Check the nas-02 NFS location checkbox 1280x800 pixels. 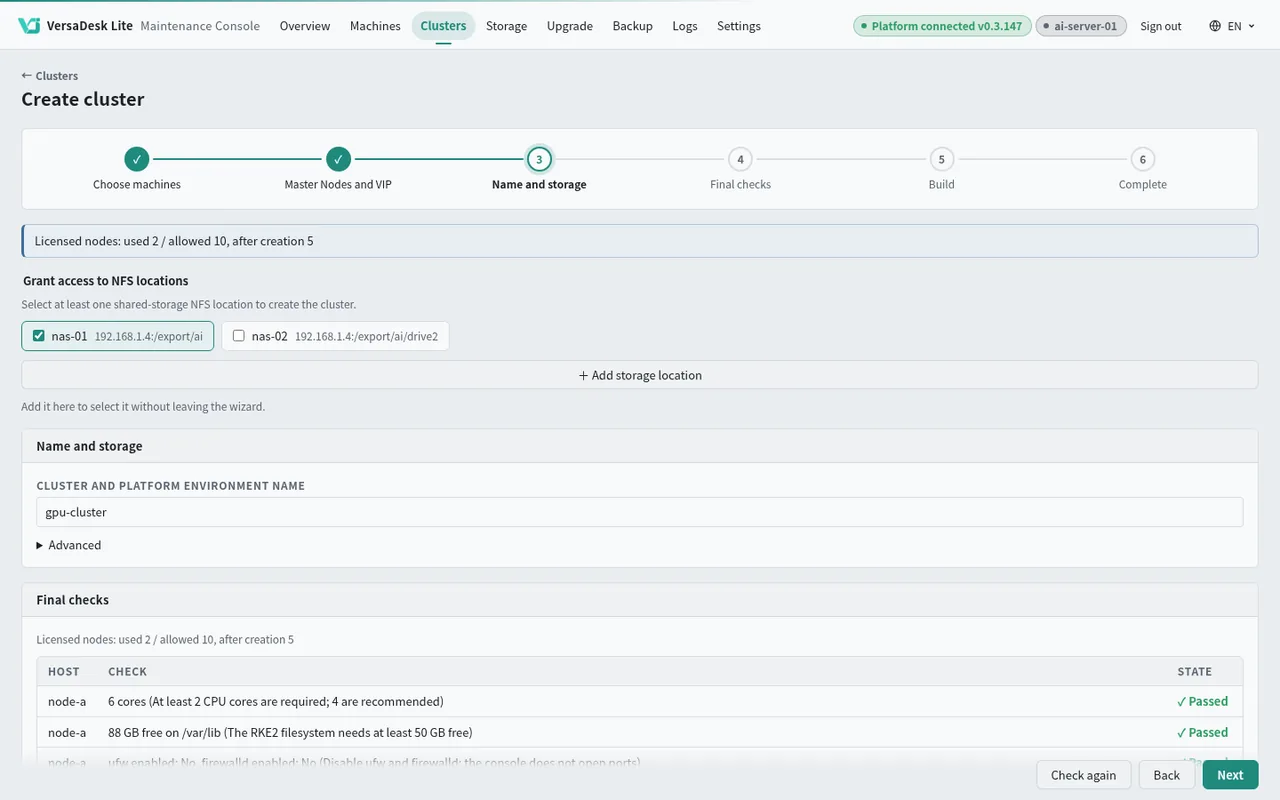pos(239,336)
